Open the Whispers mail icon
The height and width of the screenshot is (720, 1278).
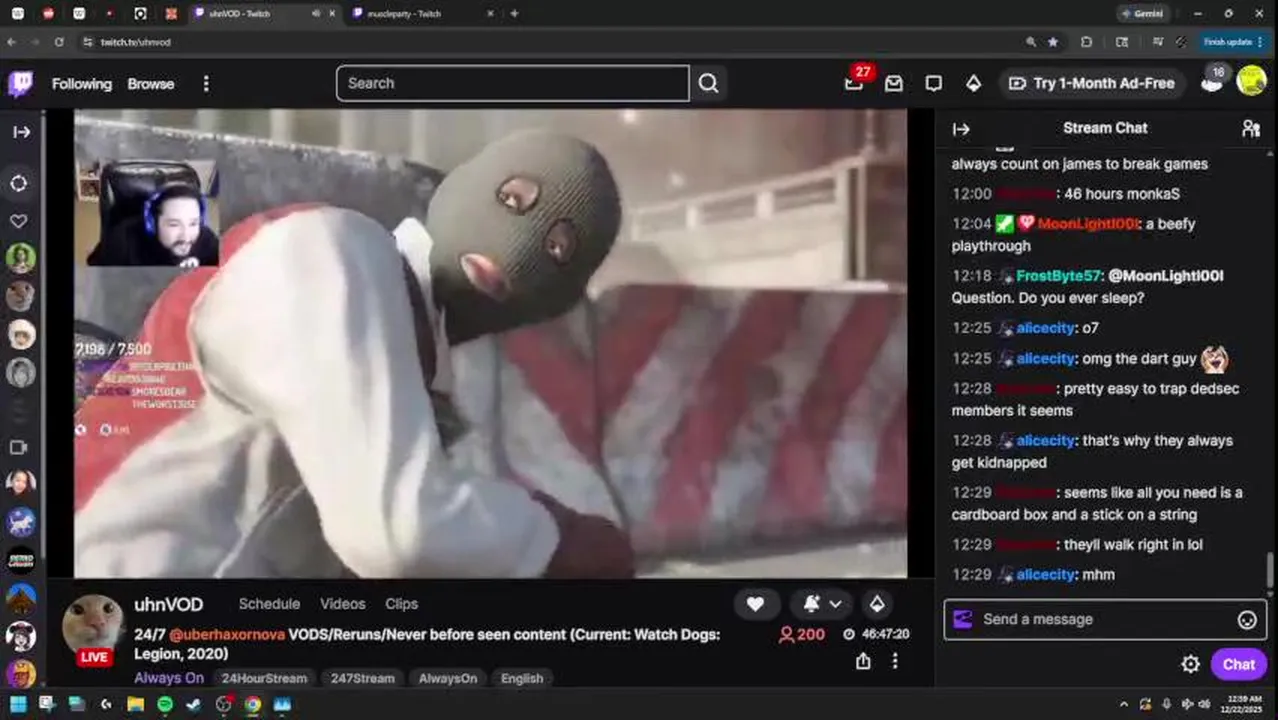[894, 84]
